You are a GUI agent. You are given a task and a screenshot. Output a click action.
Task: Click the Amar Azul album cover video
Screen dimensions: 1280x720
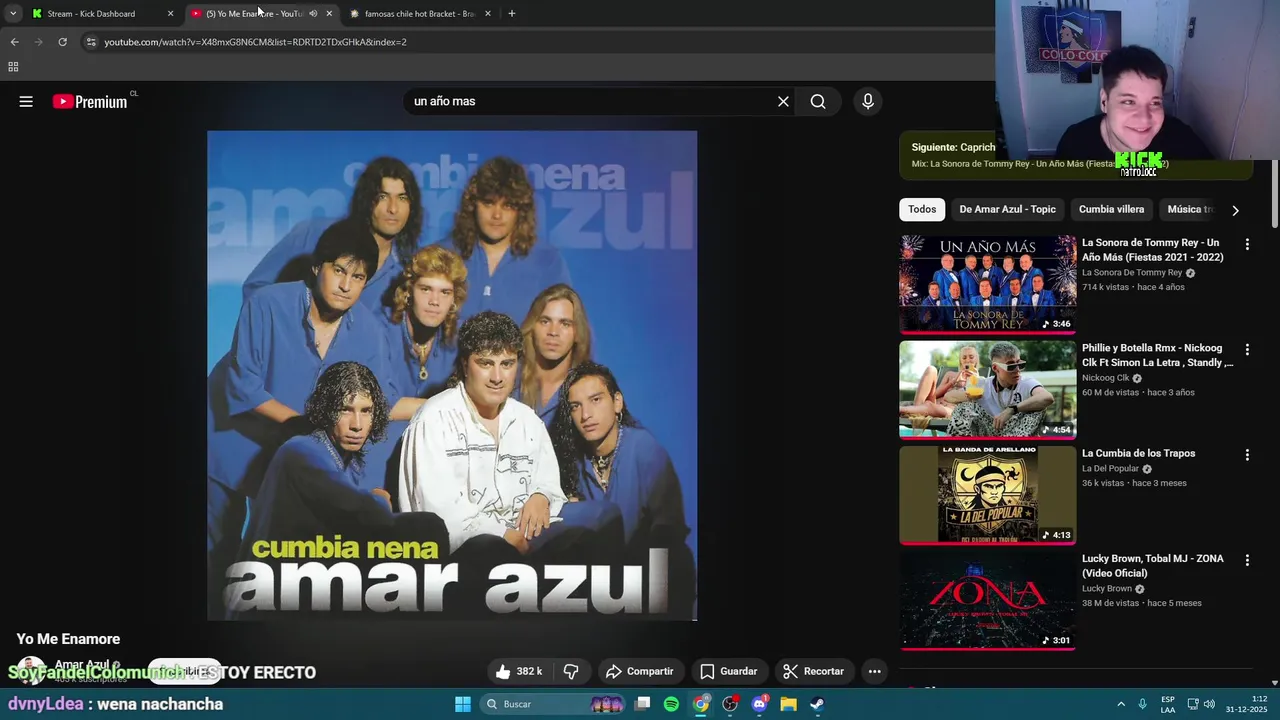click(x=452, y=375)
